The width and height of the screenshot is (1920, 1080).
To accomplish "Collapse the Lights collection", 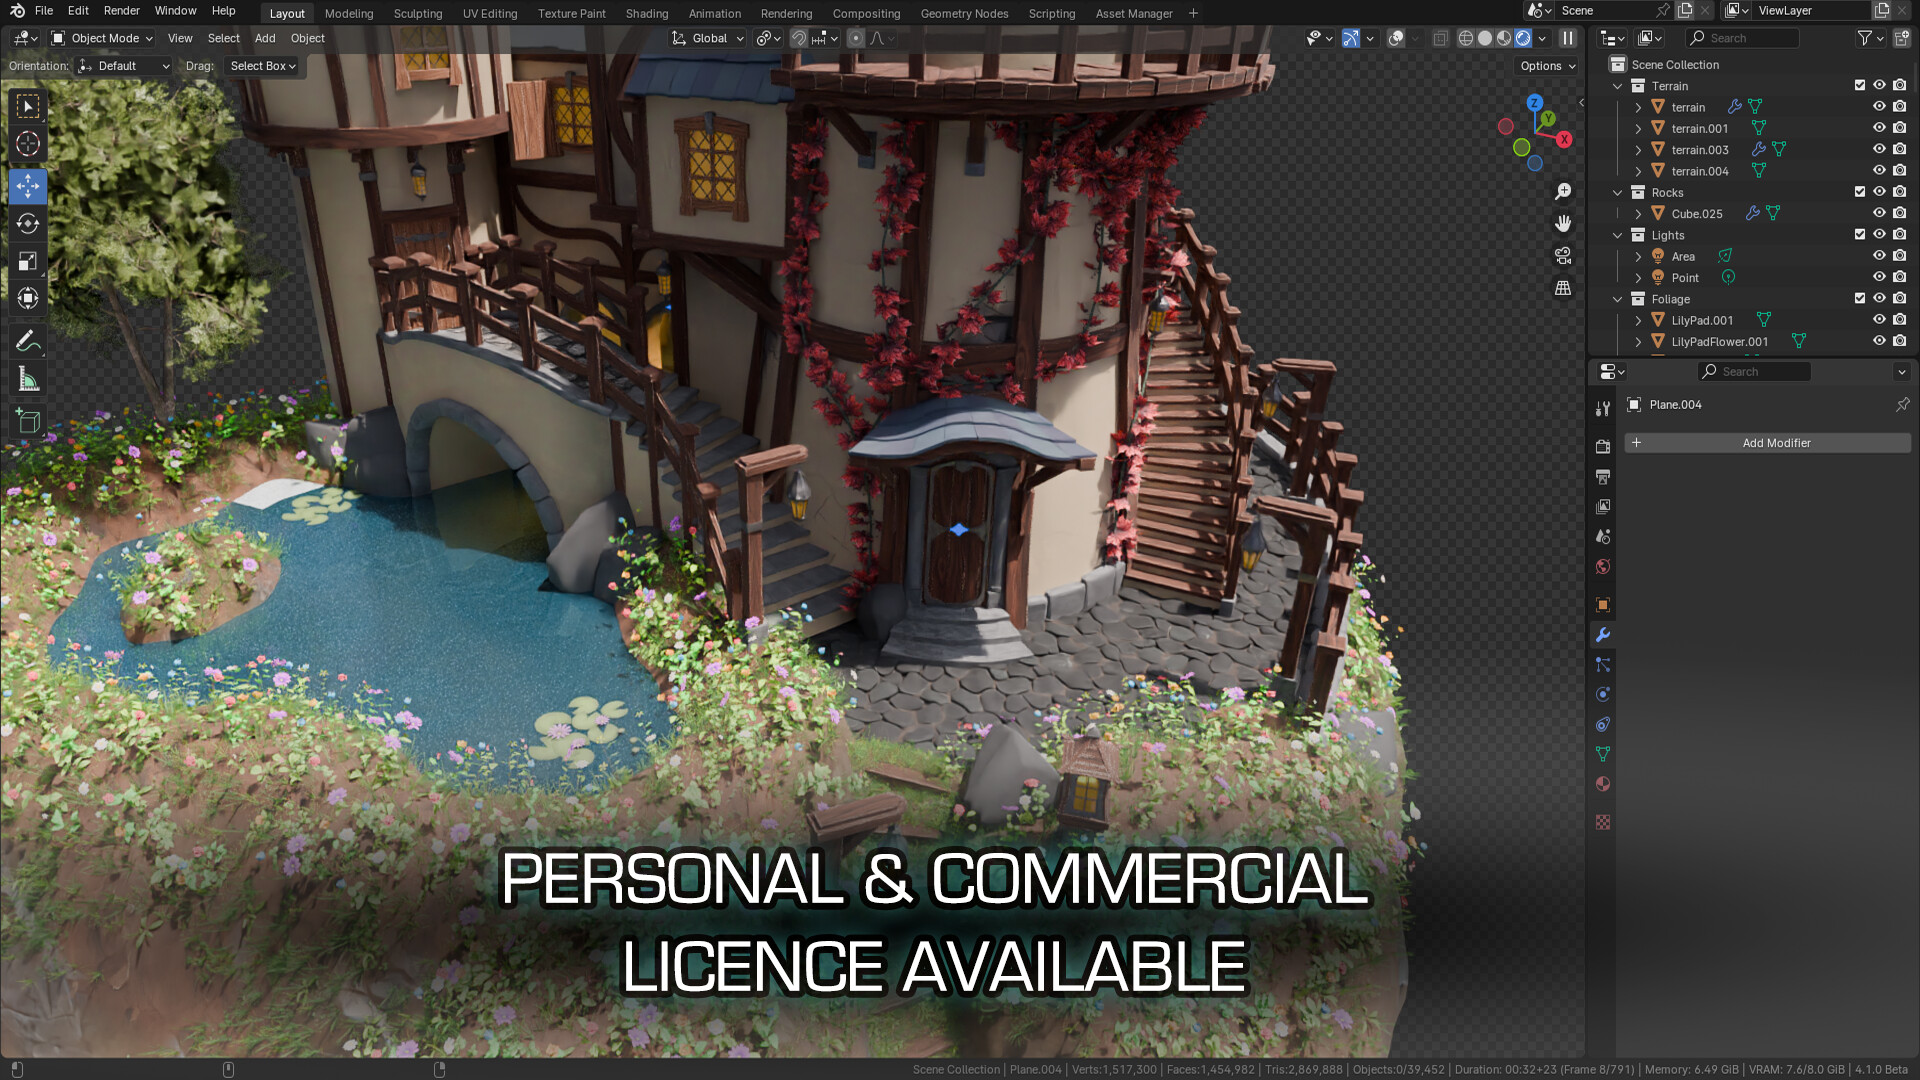I will pos(1617,235).
